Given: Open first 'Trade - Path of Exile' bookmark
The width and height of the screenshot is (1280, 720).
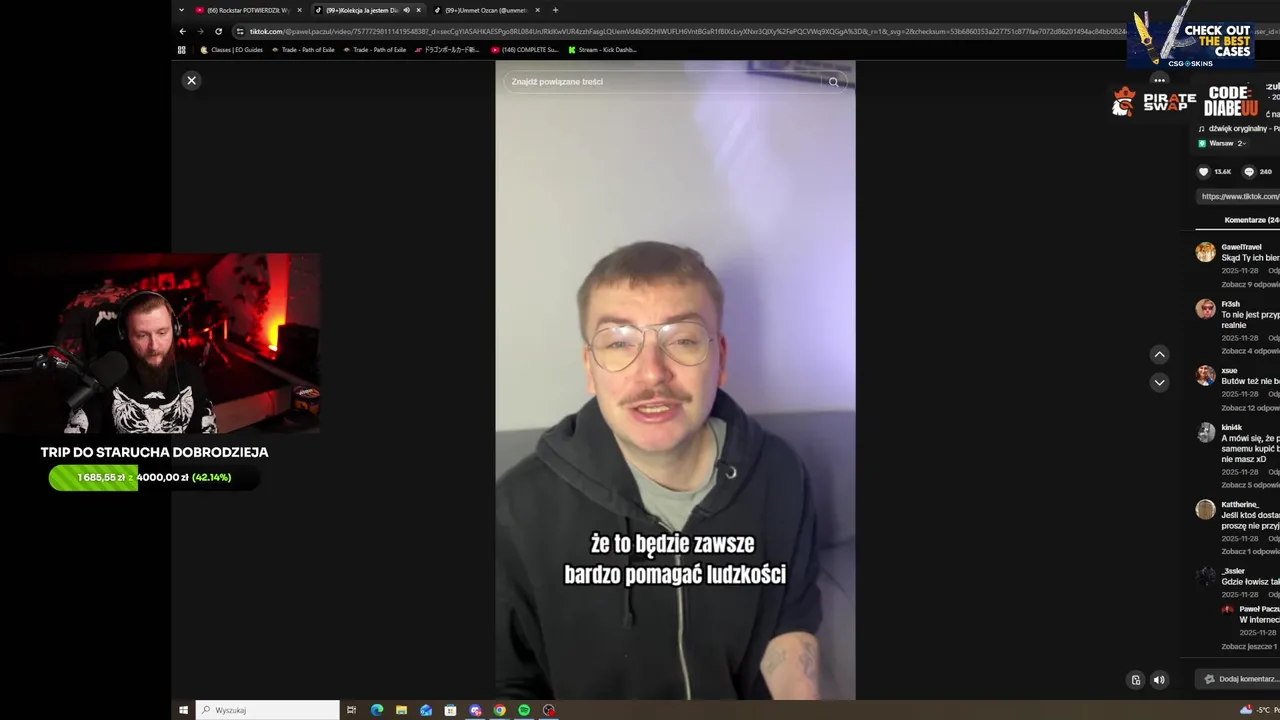Looking at the screenshot, I should click(303, 49).
